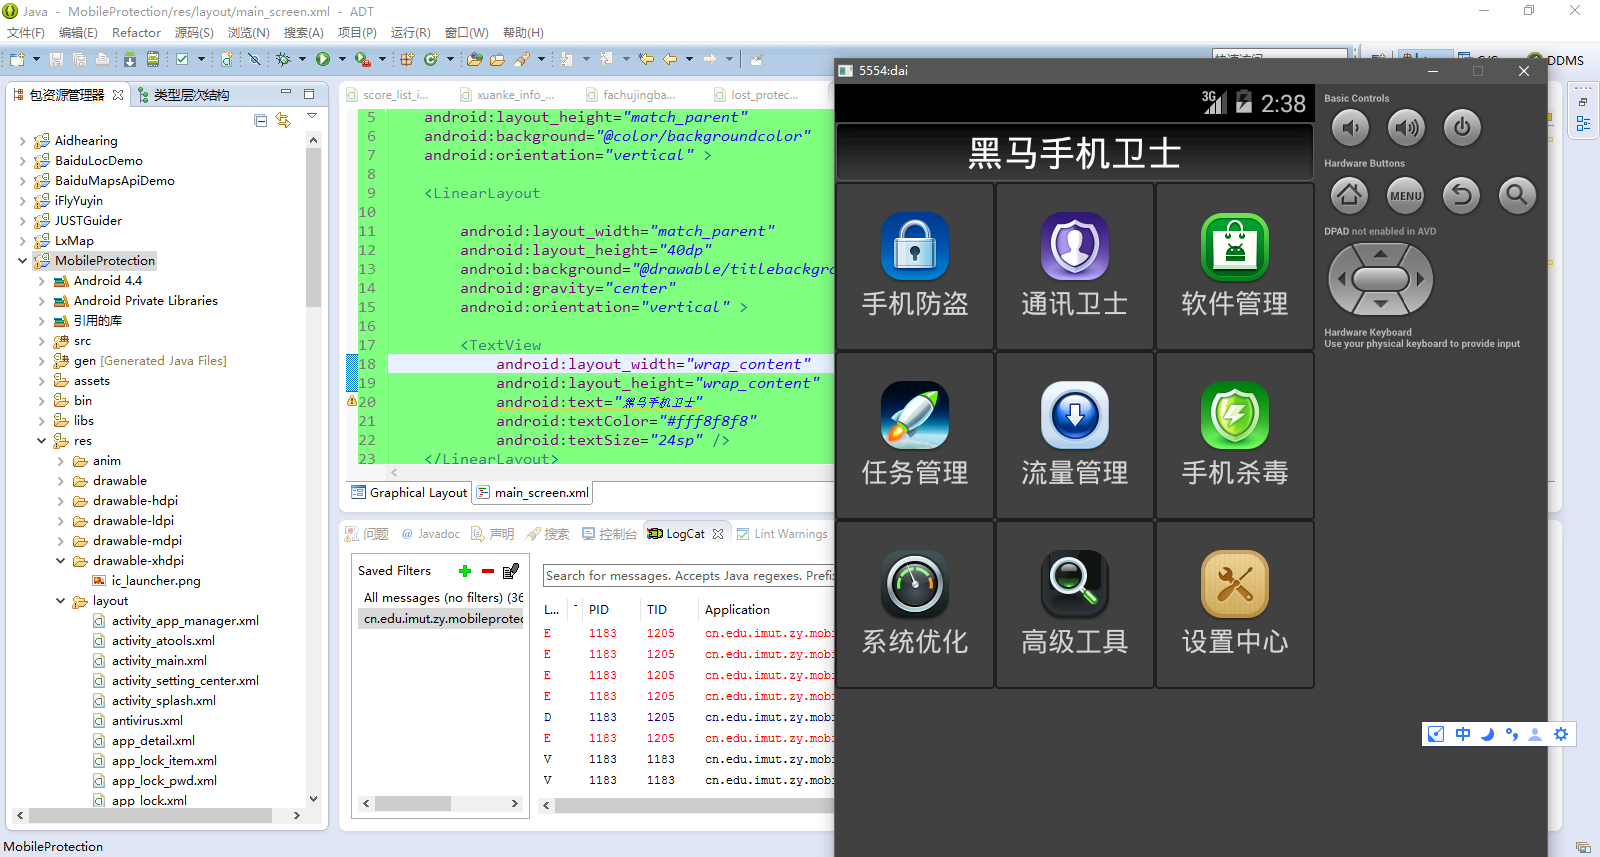The width and height of the screenshot is (1600, 857).
Task: Open the Android Virtual Device Manager icon
Action: (153, 59)
